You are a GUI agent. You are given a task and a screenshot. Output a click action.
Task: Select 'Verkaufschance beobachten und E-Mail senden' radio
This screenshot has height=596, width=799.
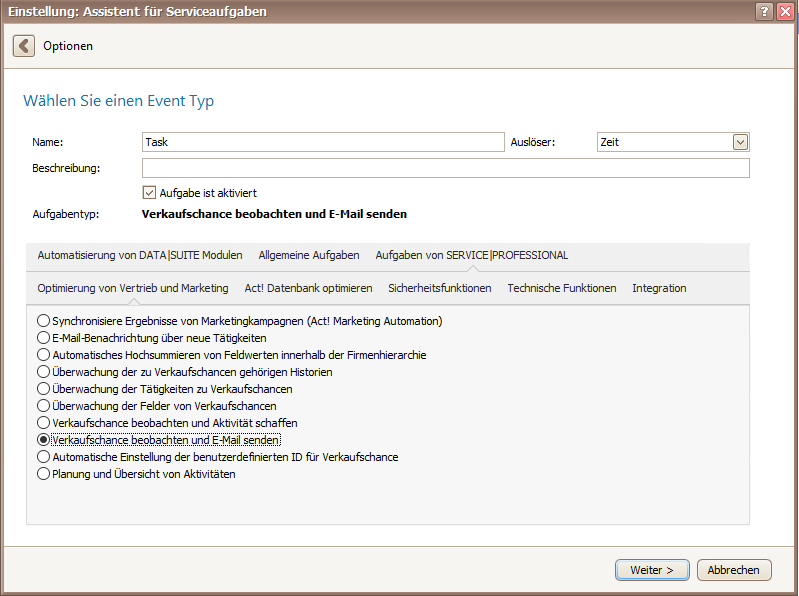(43, 440)
